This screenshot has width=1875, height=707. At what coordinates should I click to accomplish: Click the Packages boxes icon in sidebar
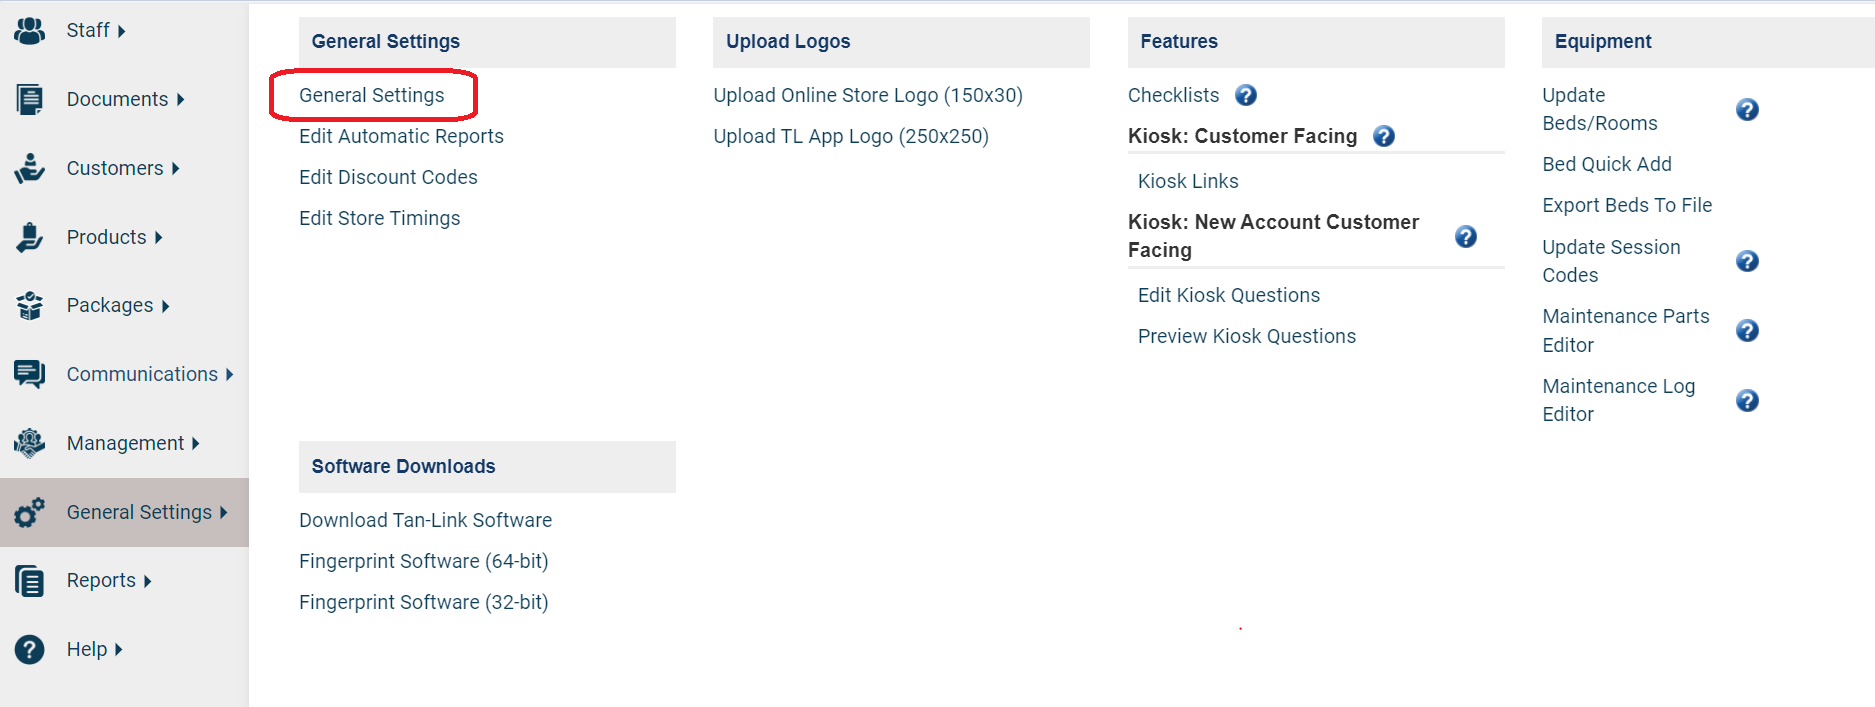click(x=30, y=305)
